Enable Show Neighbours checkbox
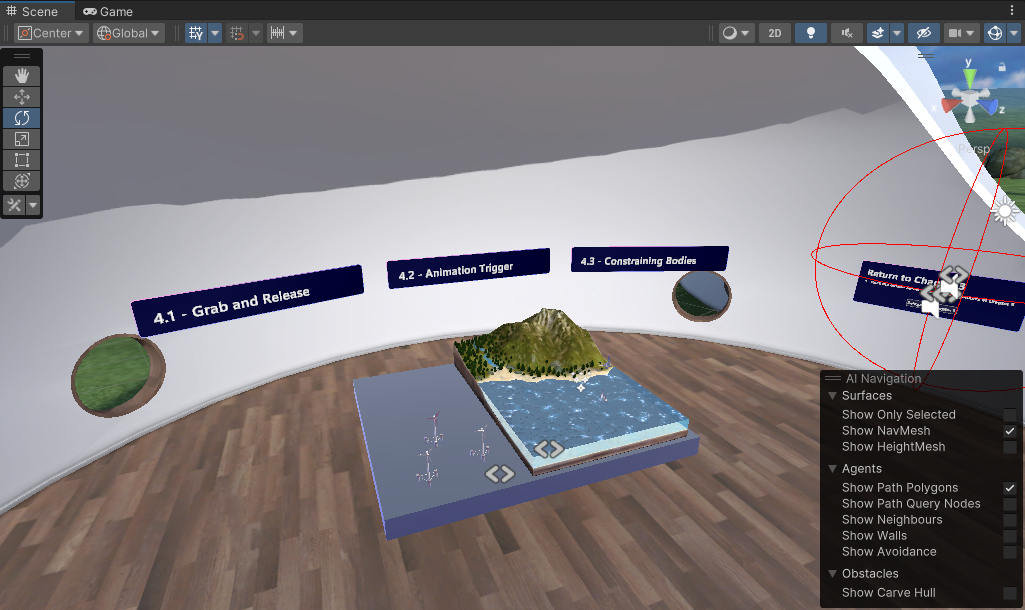Viewport: 1025px width, 610px height. [x=1009, y=520]
